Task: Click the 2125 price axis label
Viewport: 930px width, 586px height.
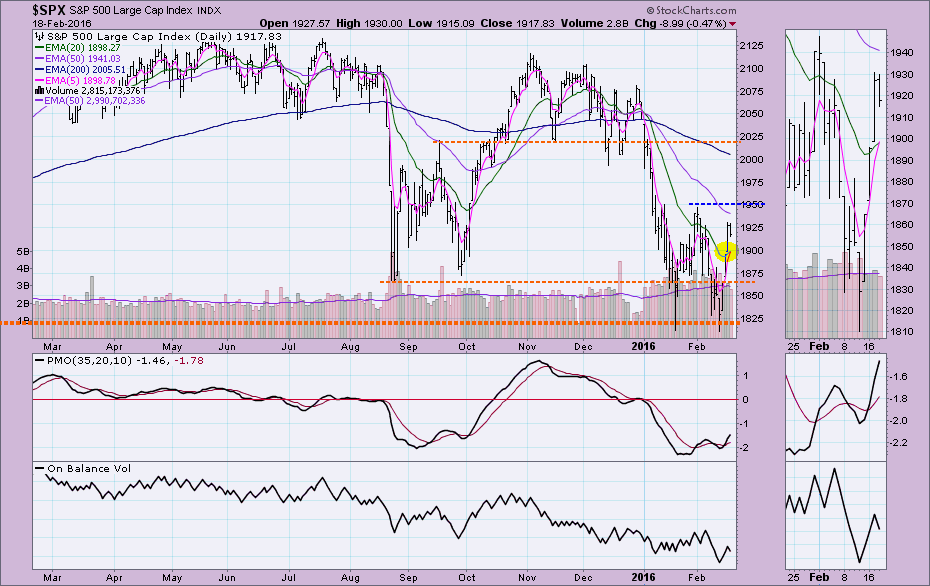Action: click(751, 46)
